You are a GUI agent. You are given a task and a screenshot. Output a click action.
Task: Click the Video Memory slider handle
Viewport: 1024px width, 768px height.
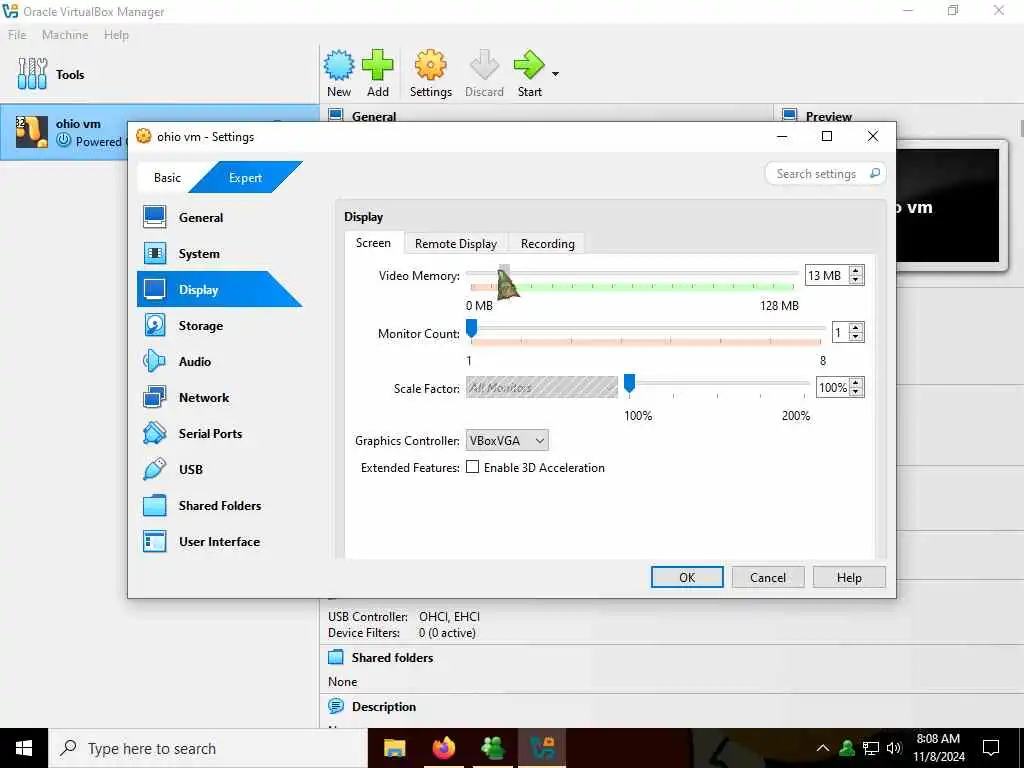(504, 274)
